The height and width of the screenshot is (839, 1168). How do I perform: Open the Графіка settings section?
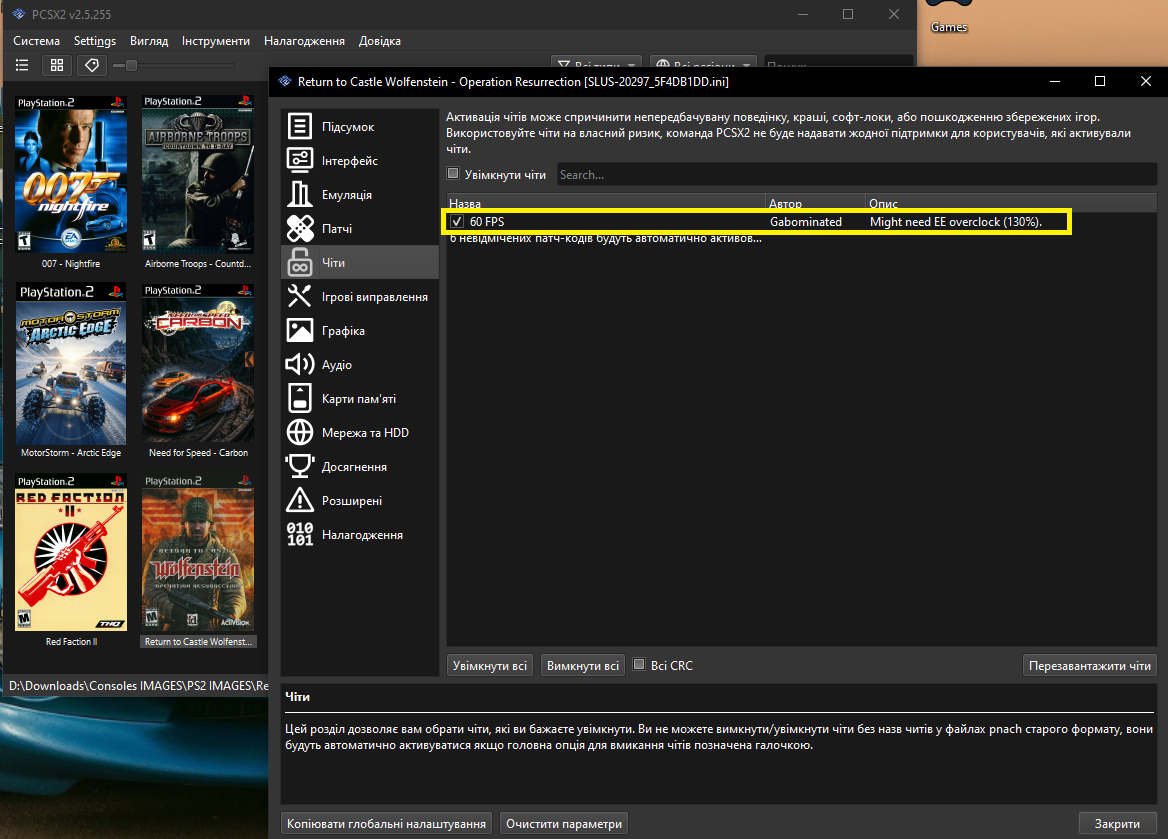tap(342, 331)
